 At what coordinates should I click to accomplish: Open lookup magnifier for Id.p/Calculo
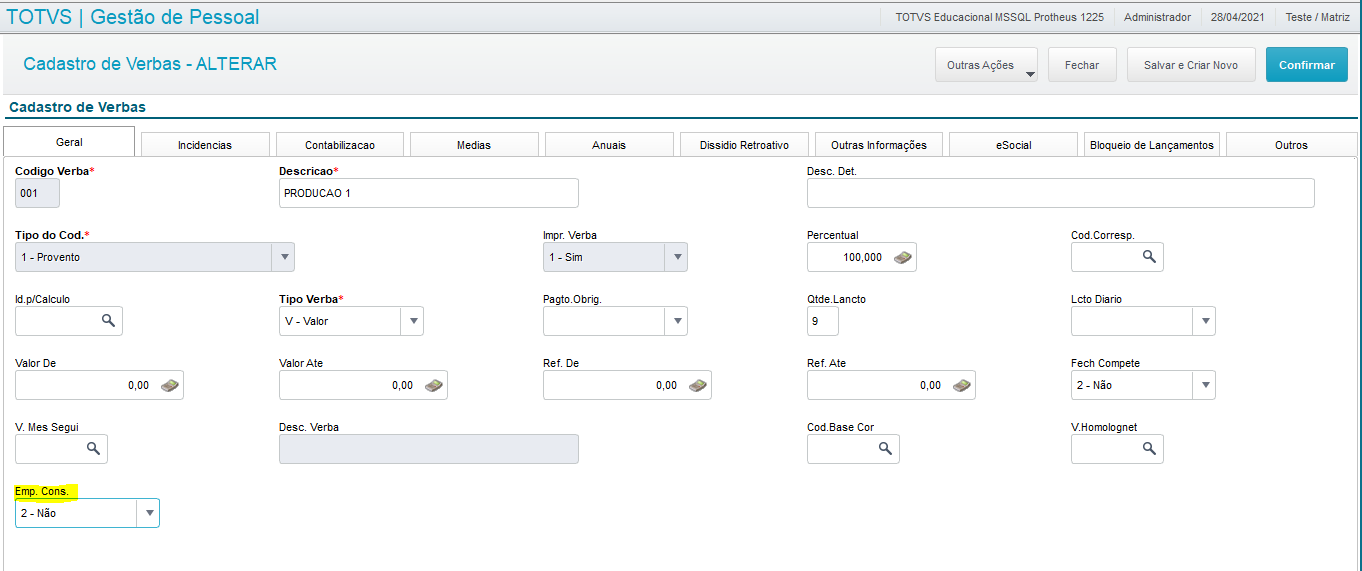pos(108,321)
